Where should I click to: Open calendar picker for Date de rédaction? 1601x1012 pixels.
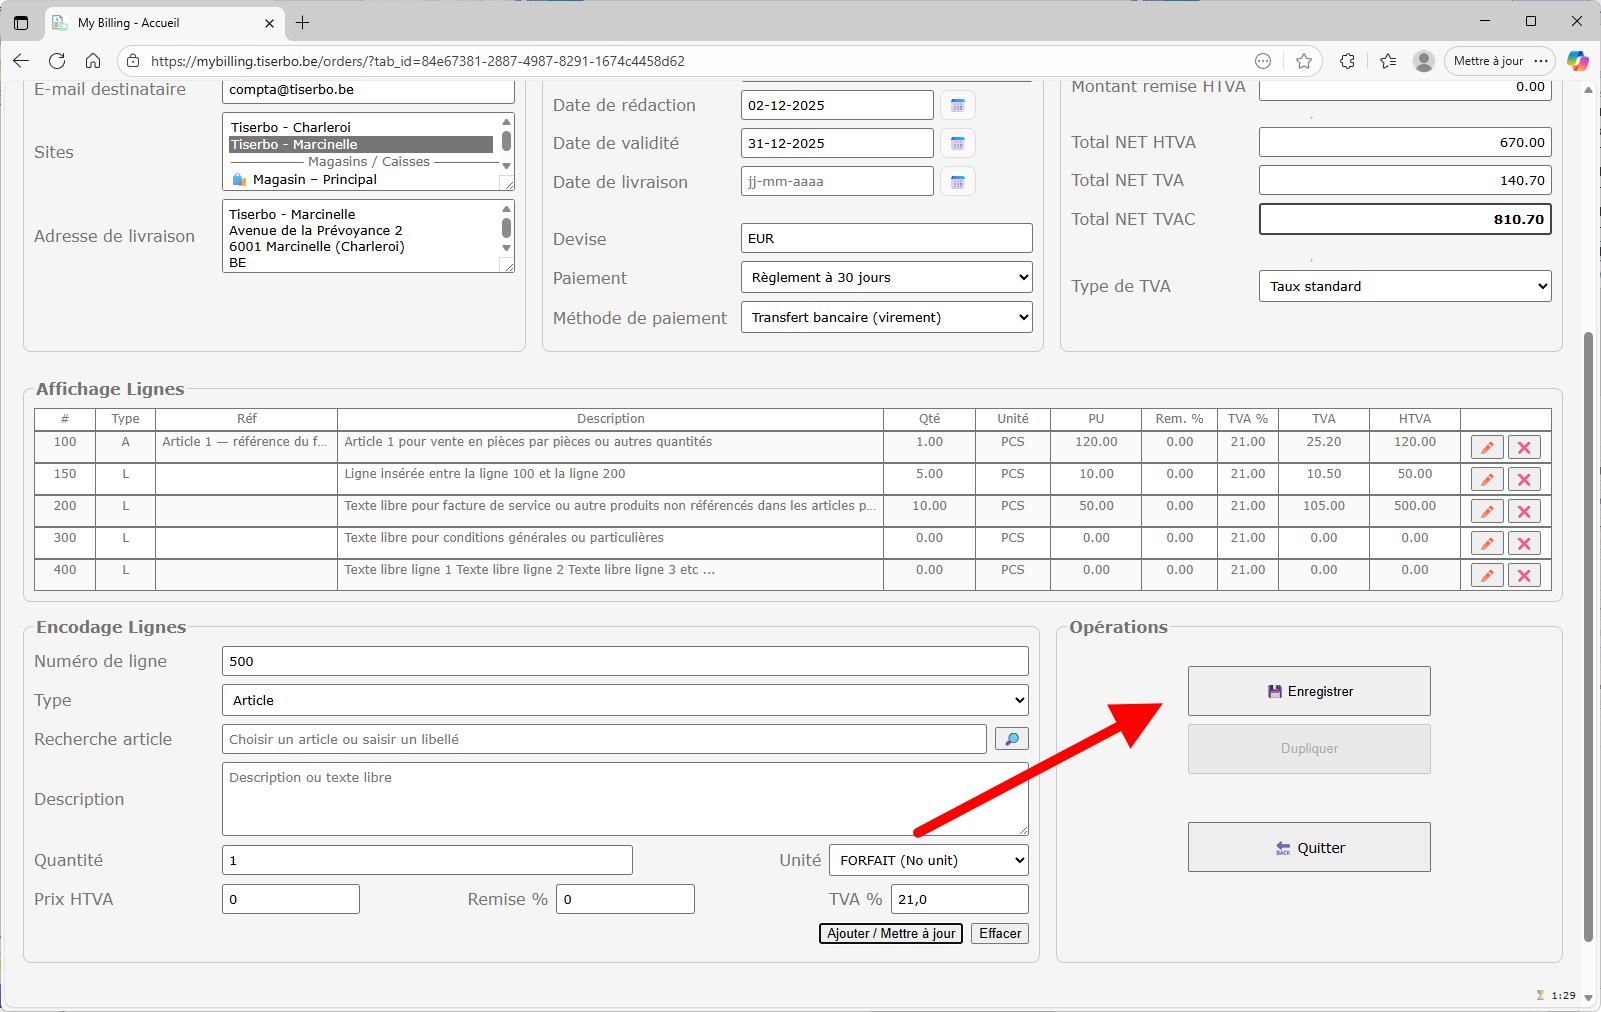click(957, 106)
